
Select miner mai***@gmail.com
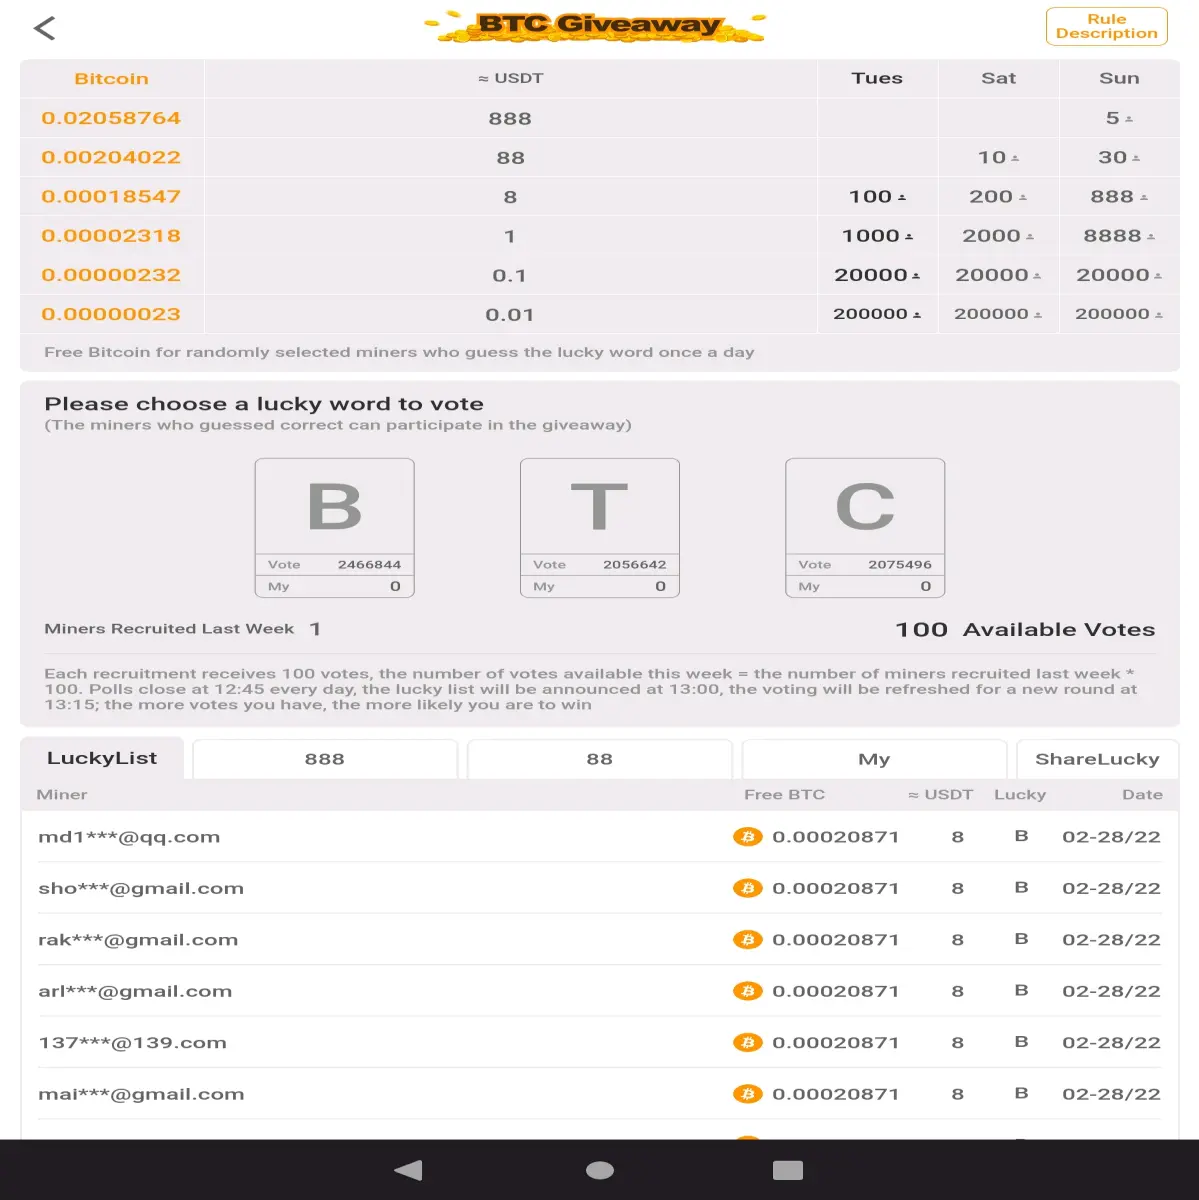click(141, 1094)
